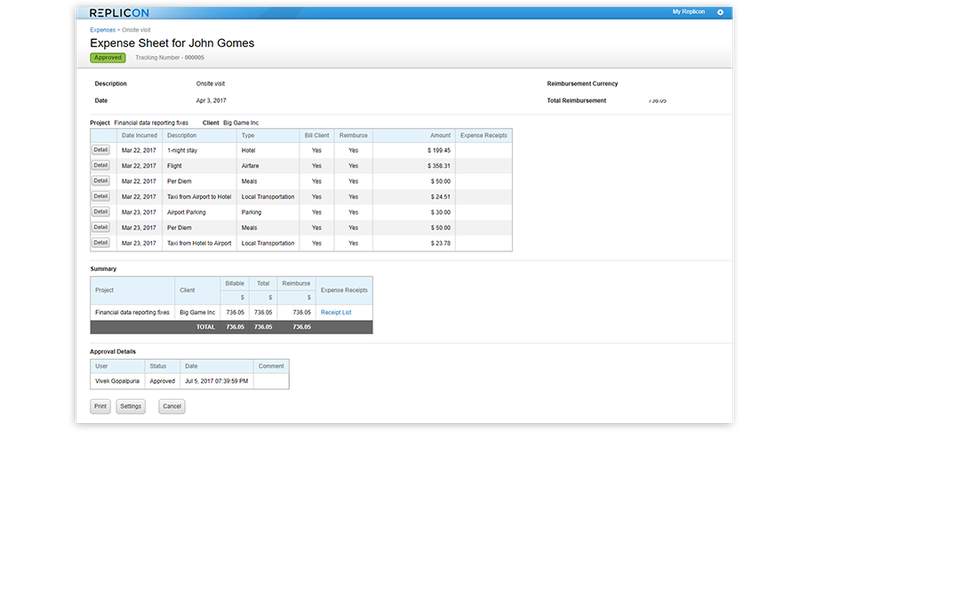The image size is (960, 591).
Task: Click the Date Incurred column header
Action: point(139,135)
